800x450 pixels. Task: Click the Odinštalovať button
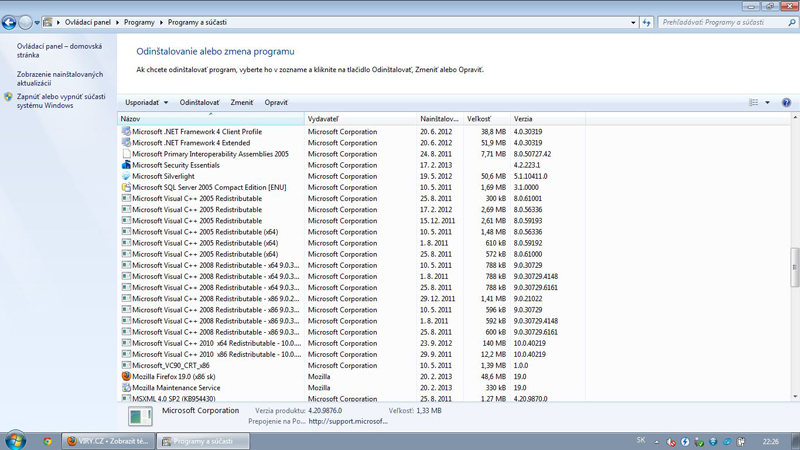click(199, 103)
